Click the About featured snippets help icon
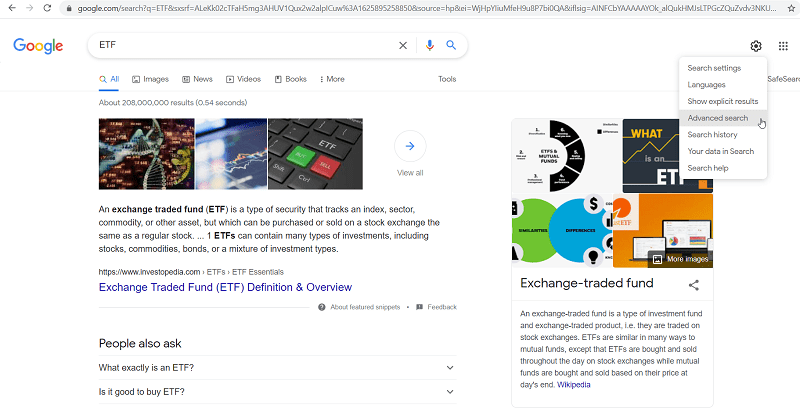The width and height of the screenshot is (800, 408). pos(321,307)
